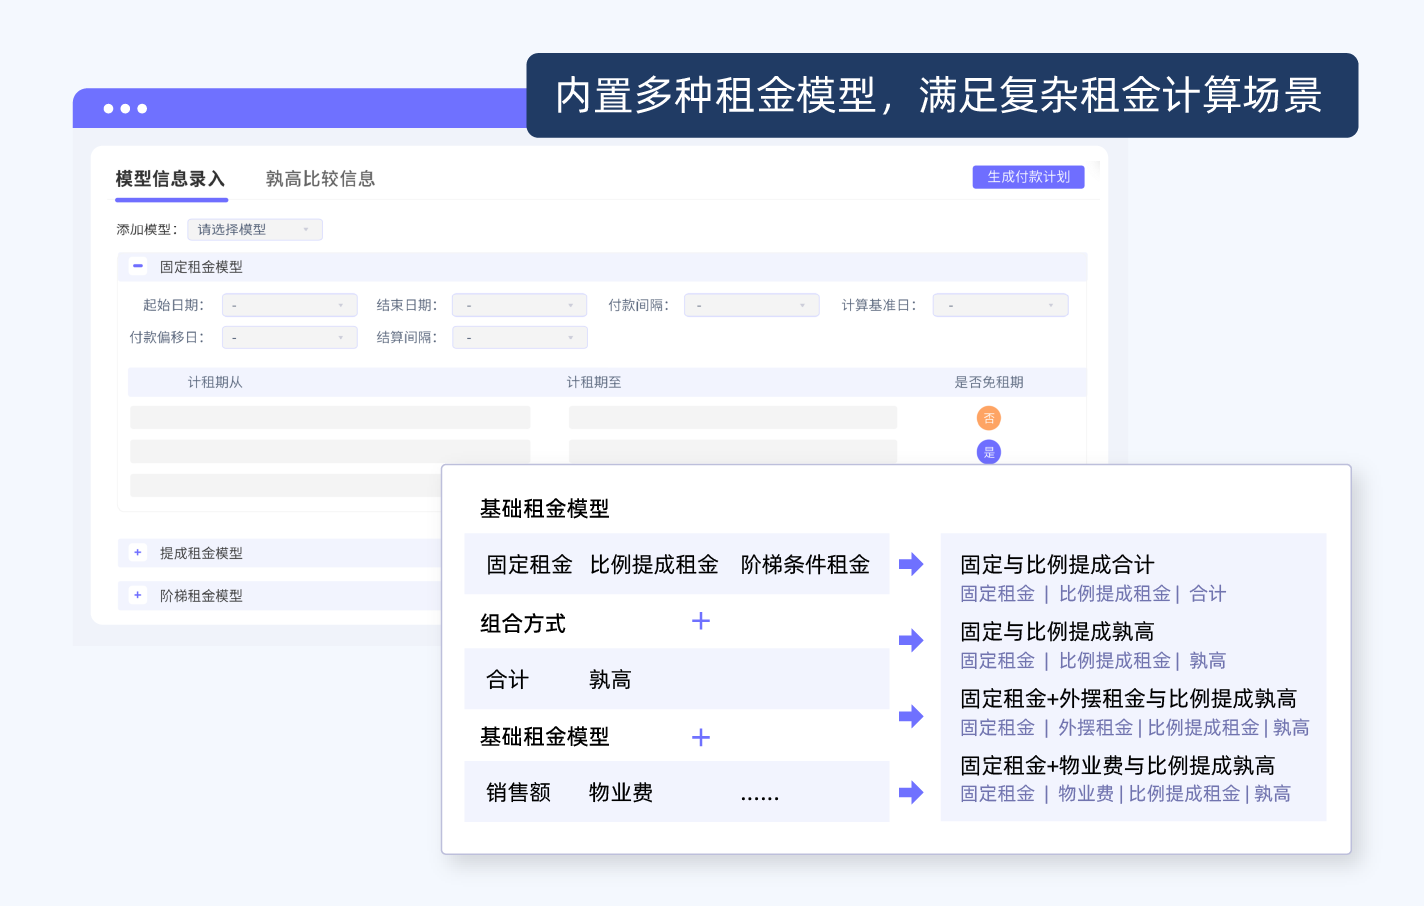Click the plus icon beside 组合方式
The width and height of the screenshot is (1424, 906).
701,621
